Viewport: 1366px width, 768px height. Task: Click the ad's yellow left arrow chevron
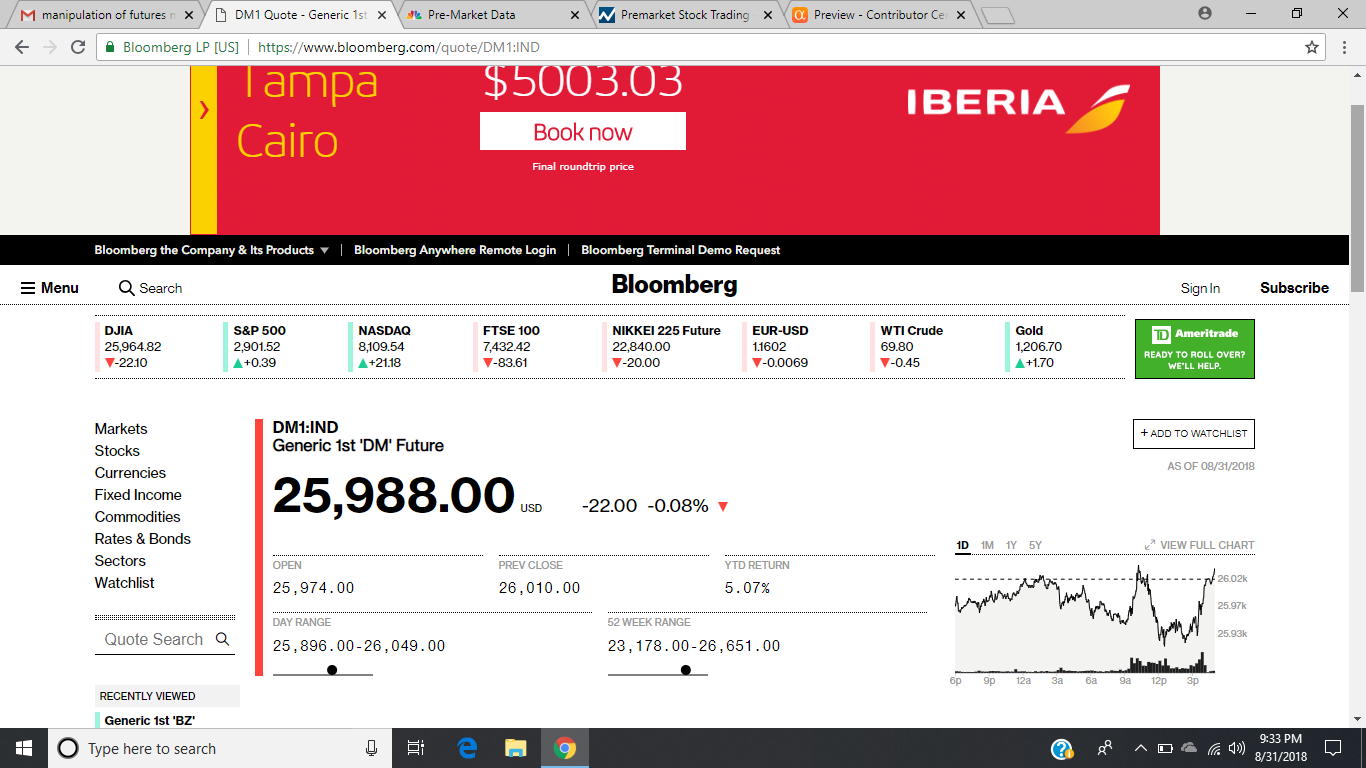[204, 110]
